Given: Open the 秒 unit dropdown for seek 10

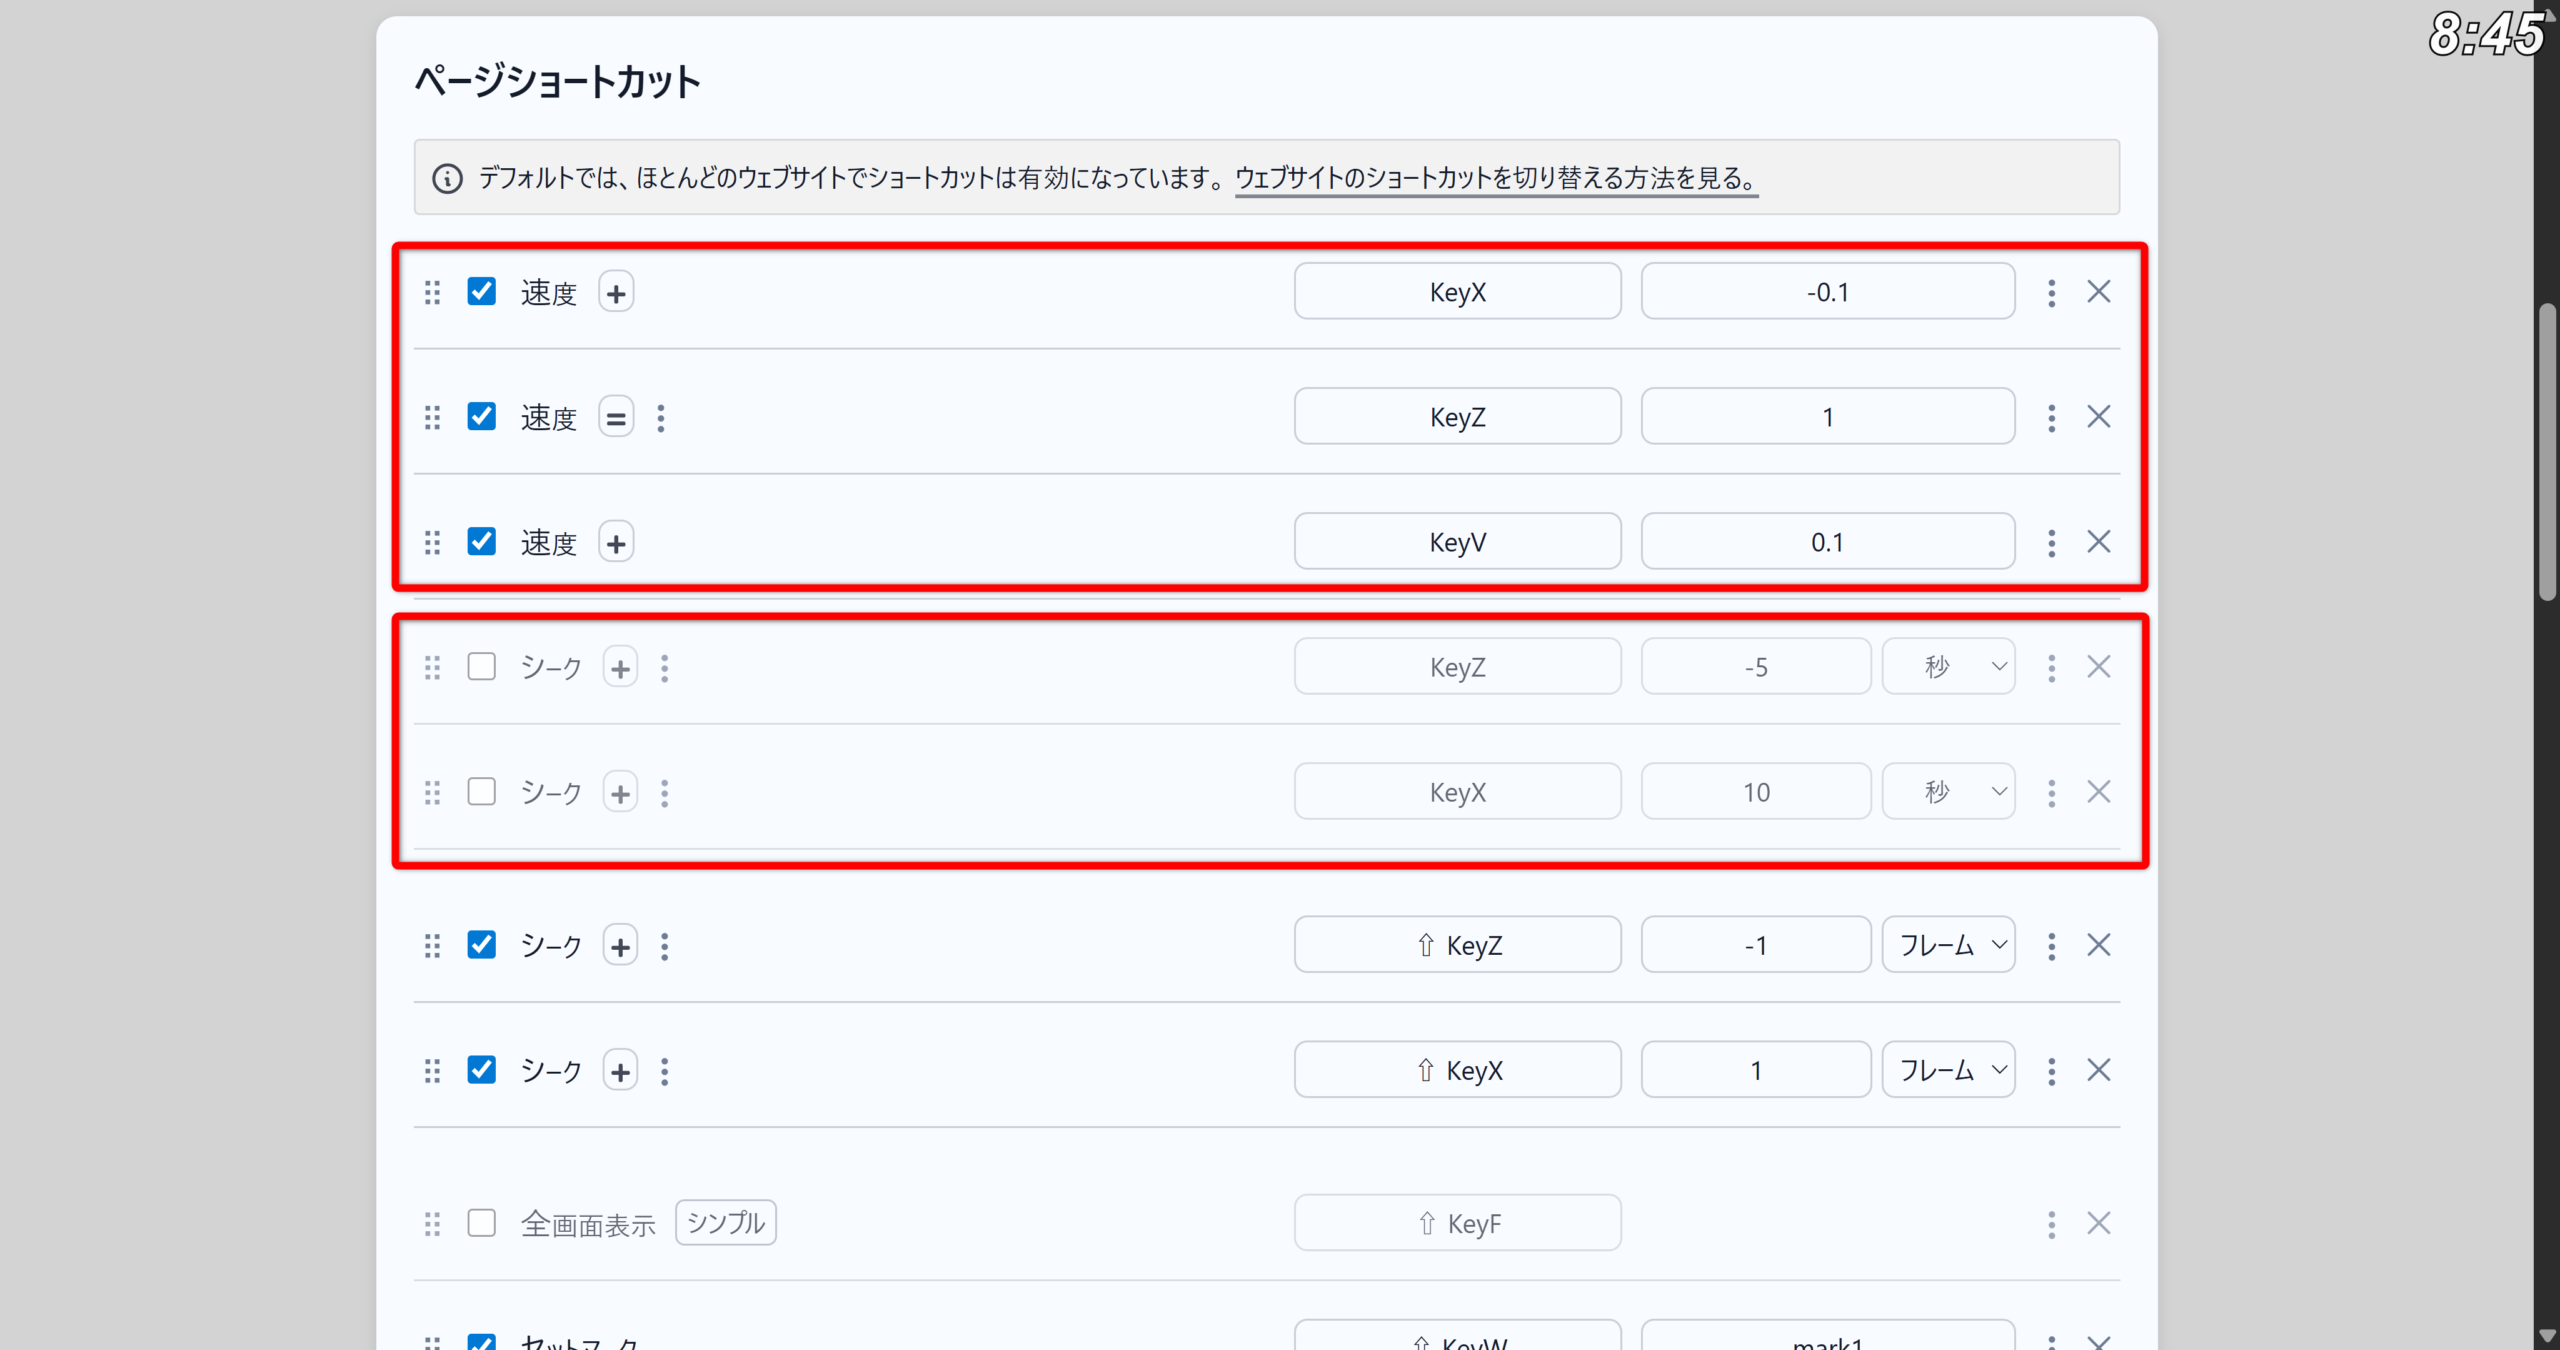Looking at the screenshot, I should click(x=1948, y=792).
